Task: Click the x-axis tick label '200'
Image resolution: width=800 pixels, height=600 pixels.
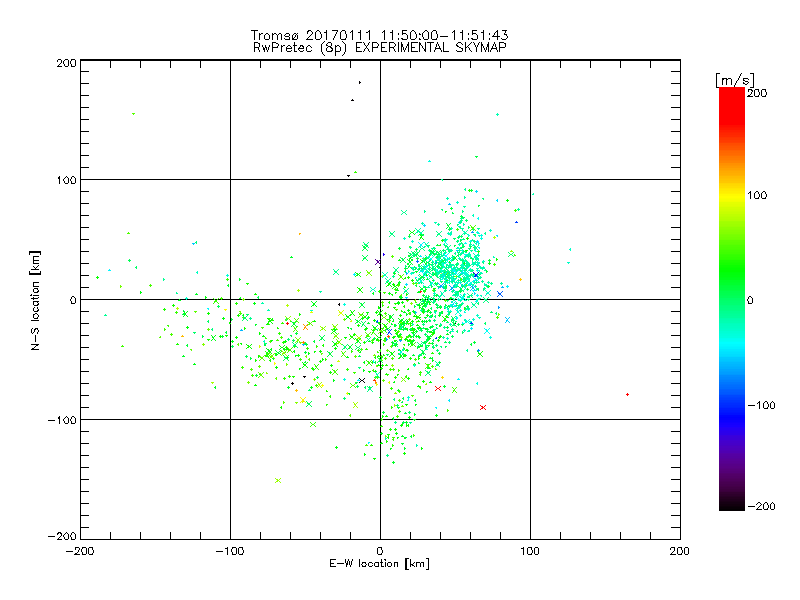Action: [680, 551]
